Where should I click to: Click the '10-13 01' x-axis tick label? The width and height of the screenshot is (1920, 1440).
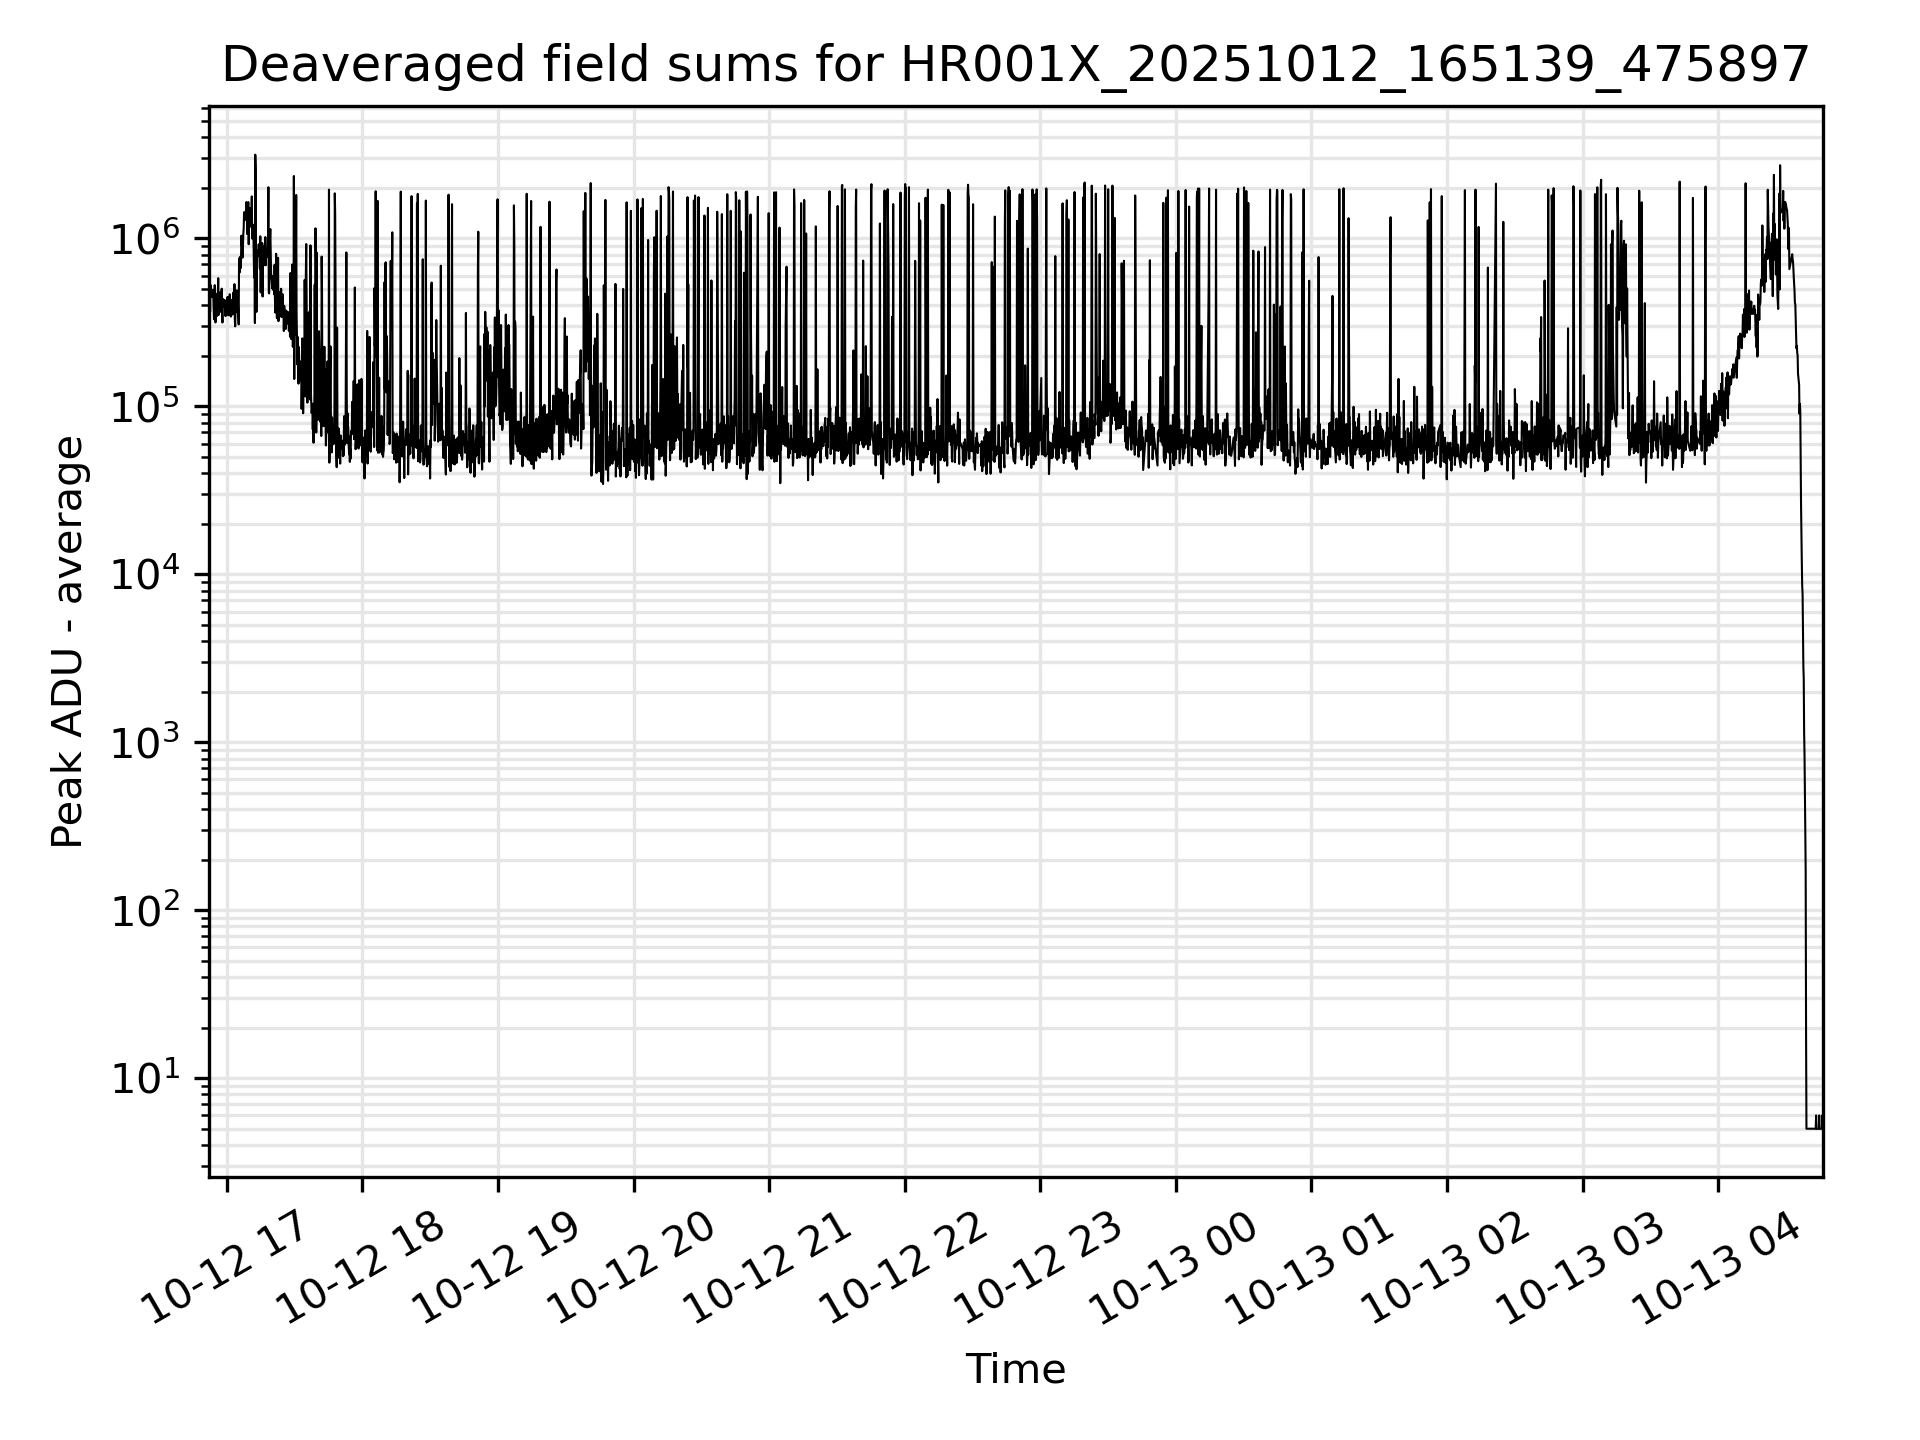point(1309,1266)
